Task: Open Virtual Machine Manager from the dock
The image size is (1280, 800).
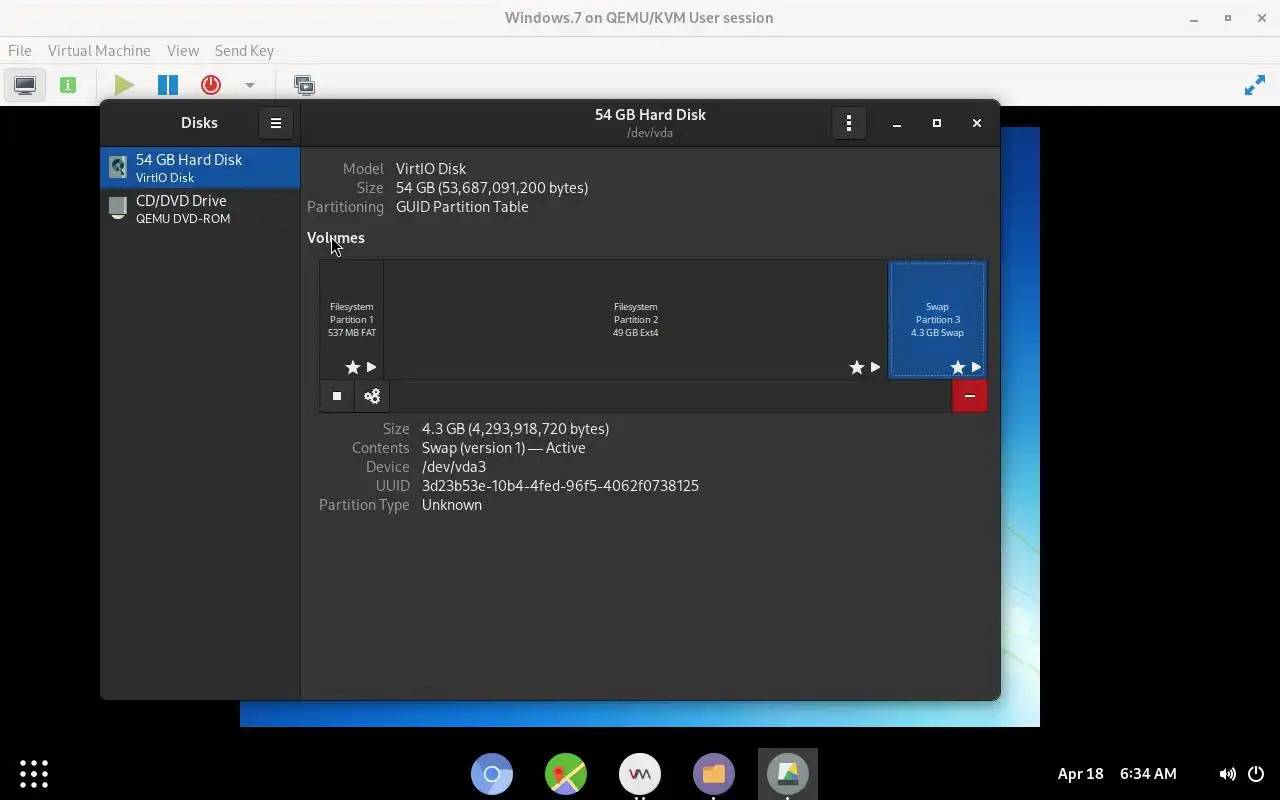Action: pos(640,774)
